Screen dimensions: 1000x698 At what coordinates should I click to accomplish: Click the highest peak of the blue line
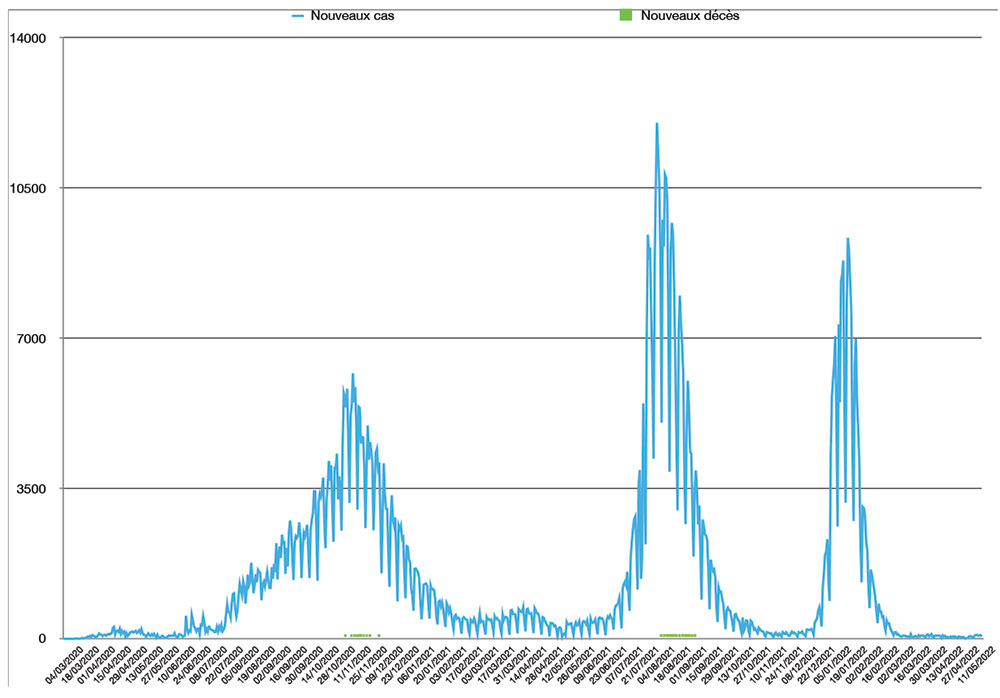656,124
